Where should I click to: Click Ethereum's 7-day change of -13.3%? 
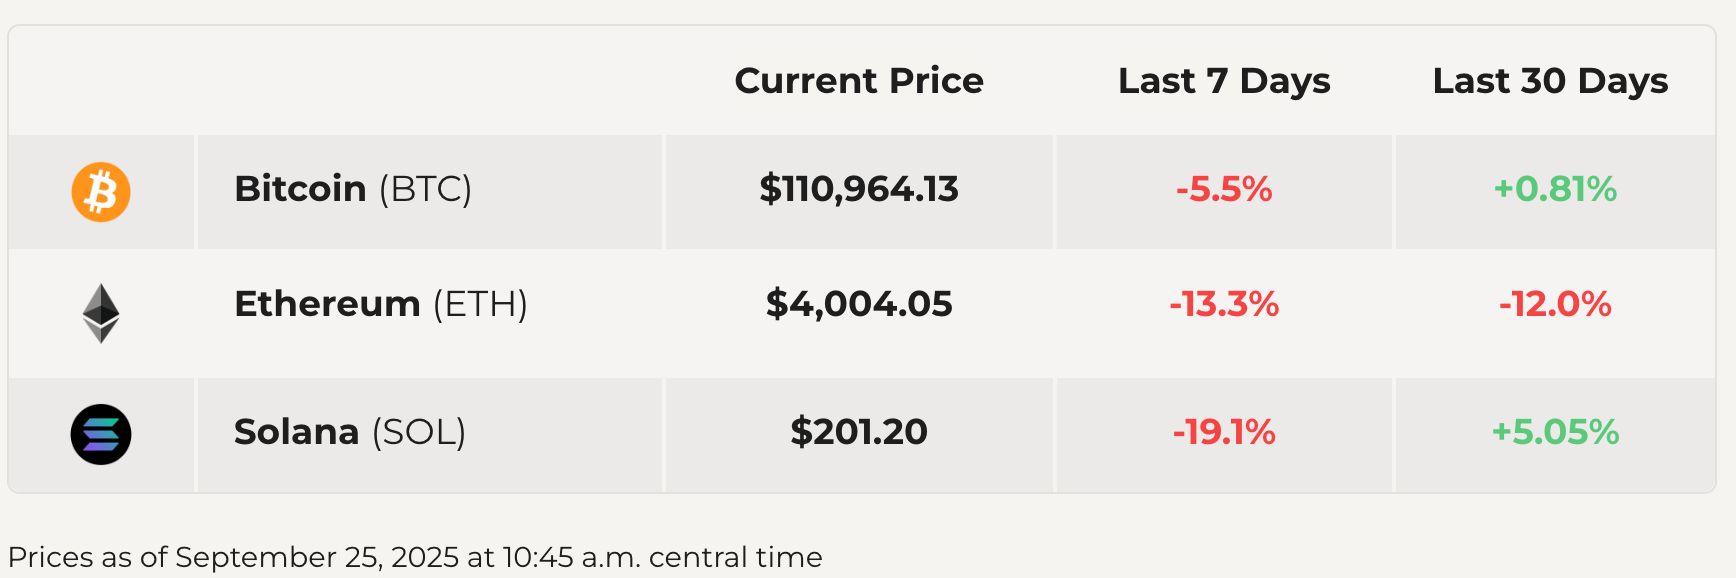pos(1223,304)
